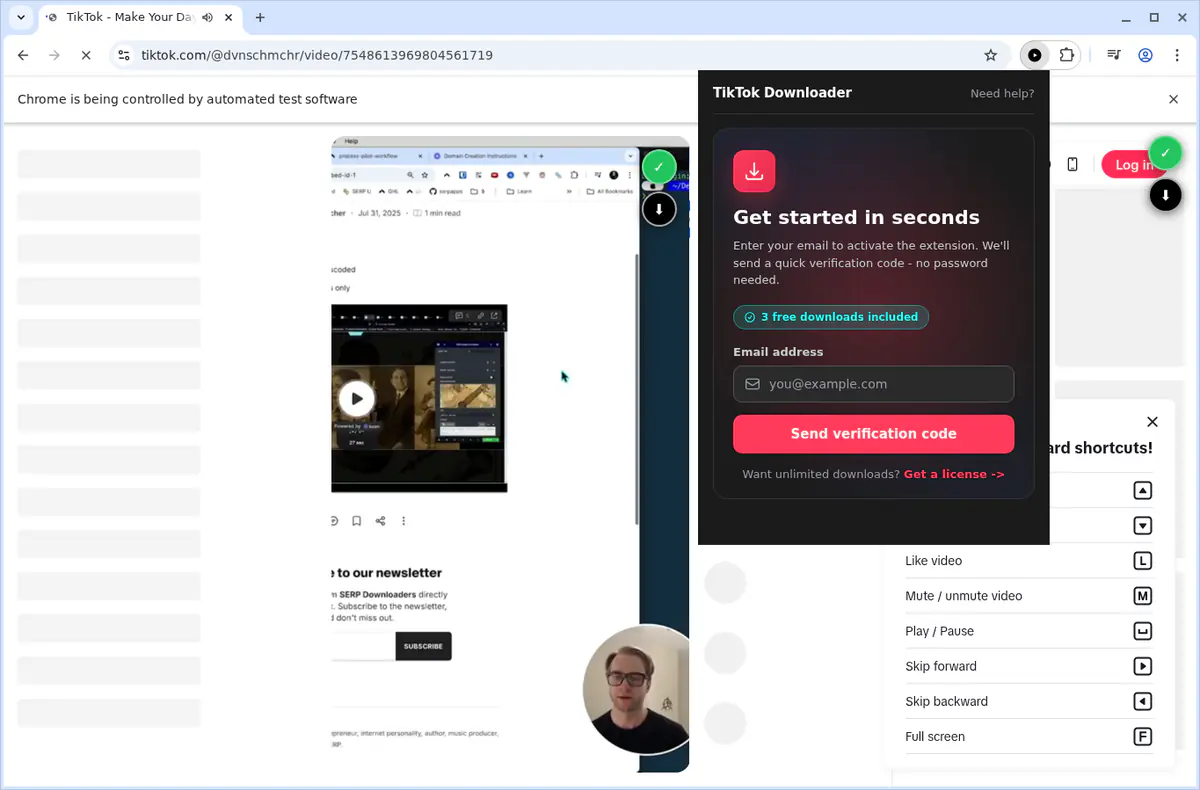This screenshot has width=1200, height=790.
Task: Click the white play button in the video
Action: click(356, 398)
